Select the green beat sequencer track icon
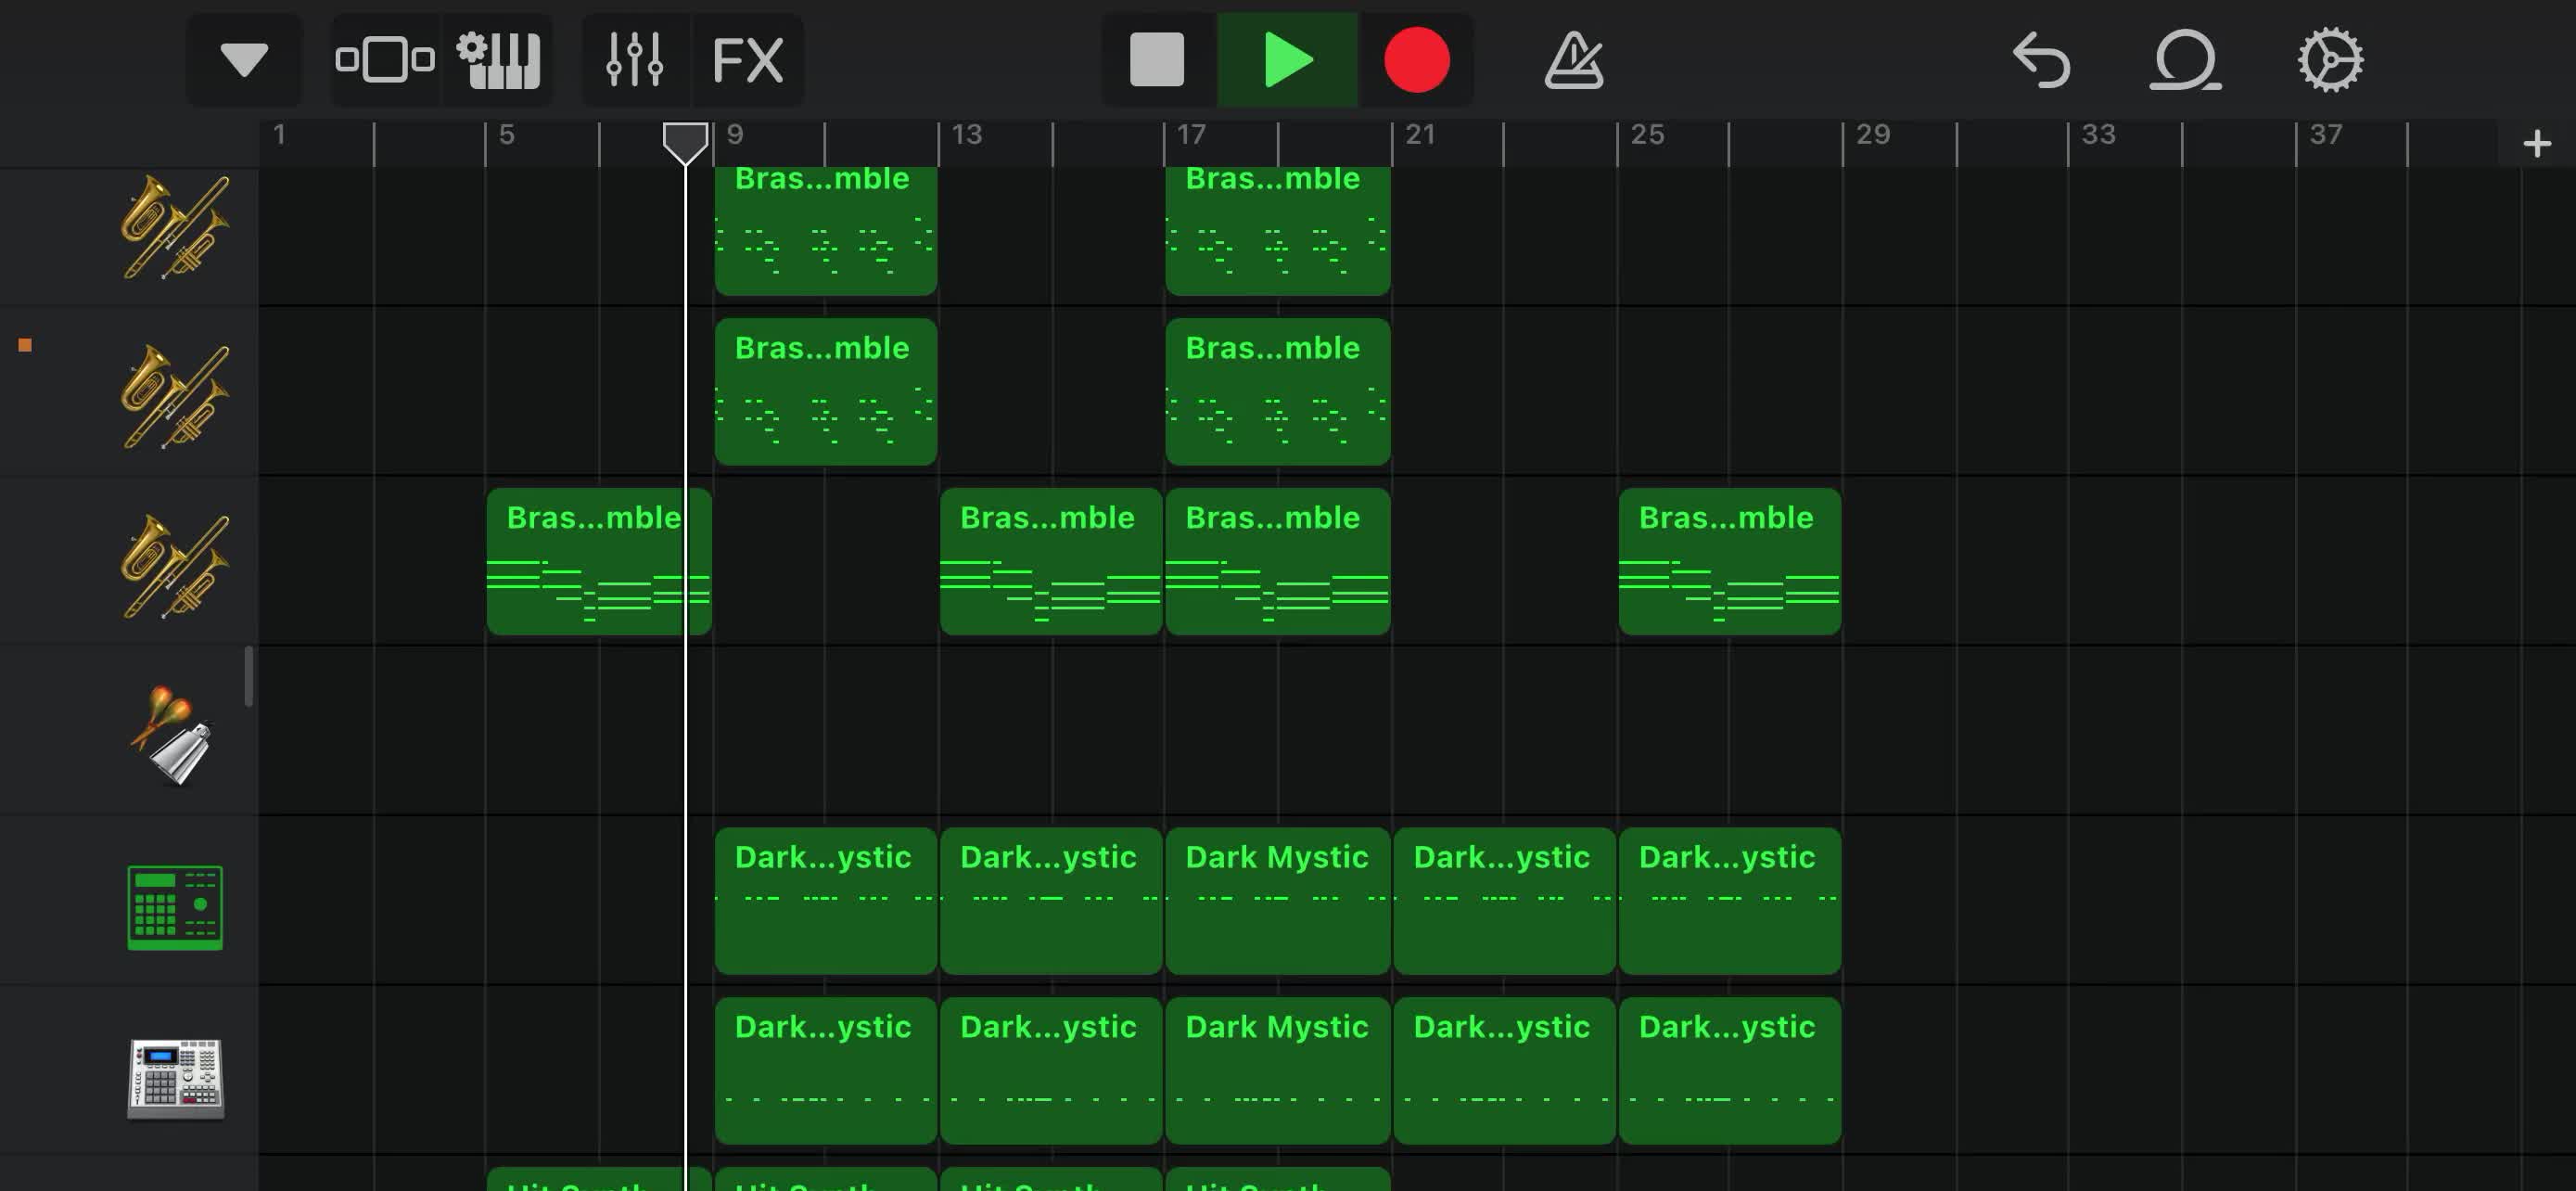Screen dimensions: 2576x1191 point(175,907)
